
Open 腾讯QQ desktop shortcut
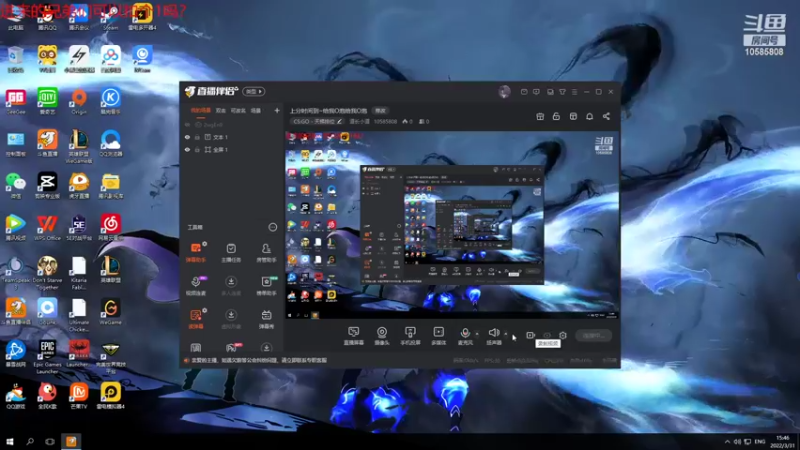pyautogui.click(x=47, y=16)
